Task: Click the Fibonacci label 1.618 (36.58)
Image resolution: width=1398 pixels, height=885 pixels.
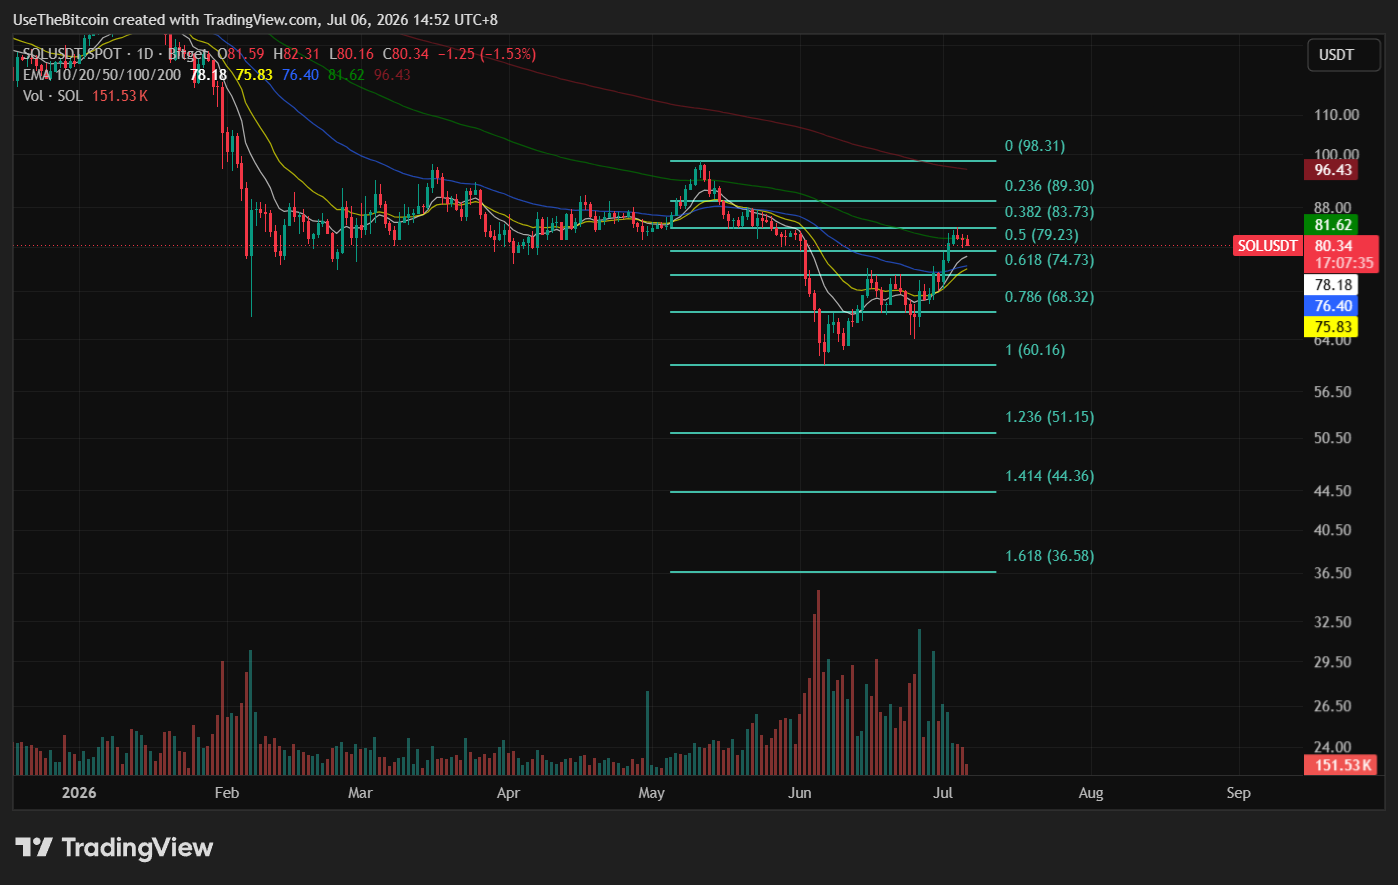Action: (1049, 556)
